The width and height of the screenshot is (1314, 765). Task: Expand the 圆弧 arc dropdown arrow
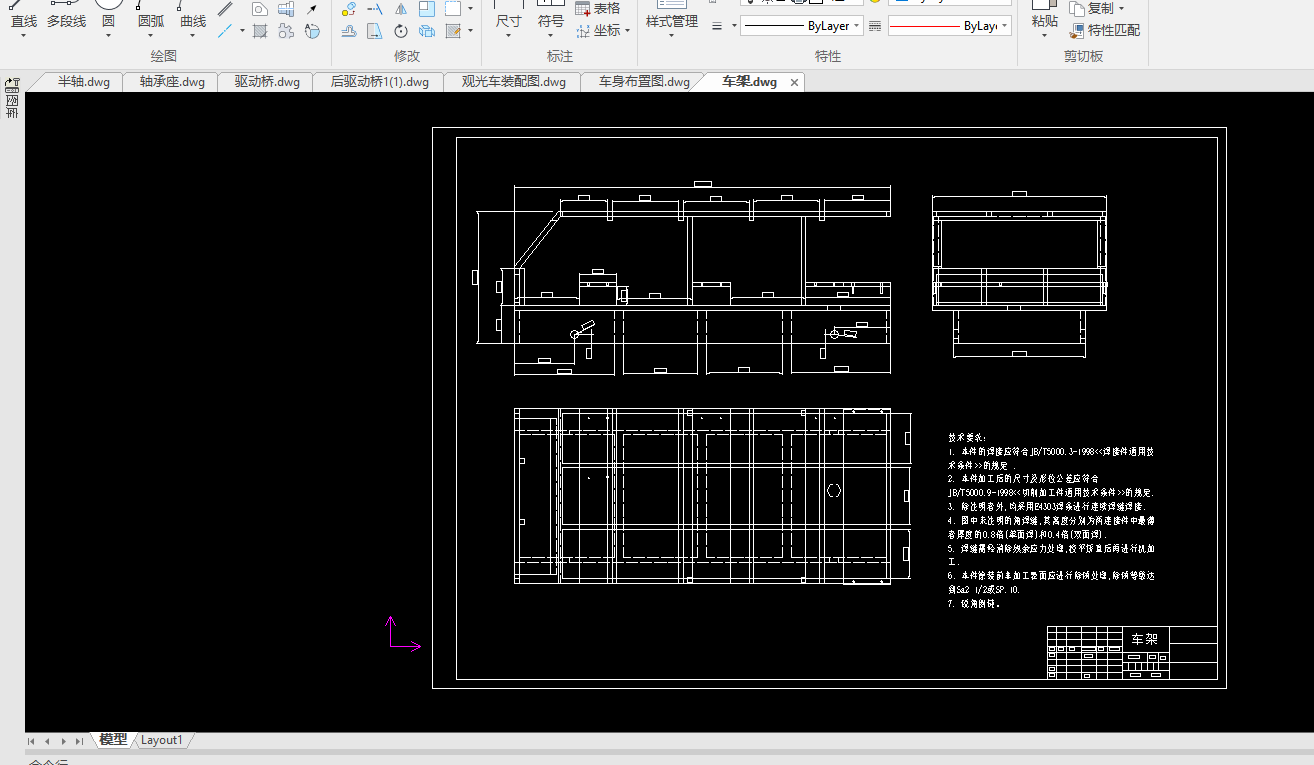(151, 36)
